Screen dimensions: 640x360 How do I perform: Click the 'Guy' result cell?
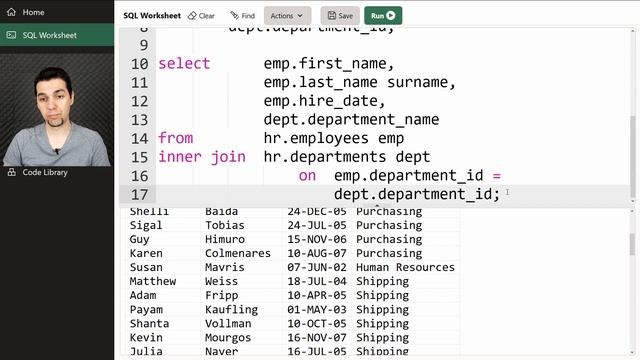[140, 240]
